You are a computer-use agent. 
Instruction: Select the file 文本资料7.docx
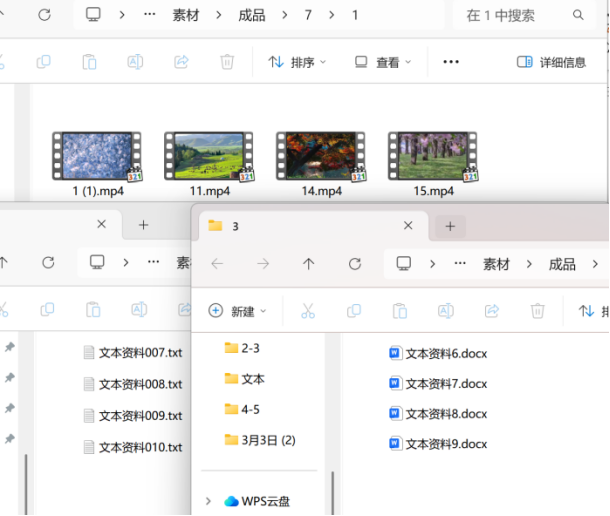click(x=438, y=384)
